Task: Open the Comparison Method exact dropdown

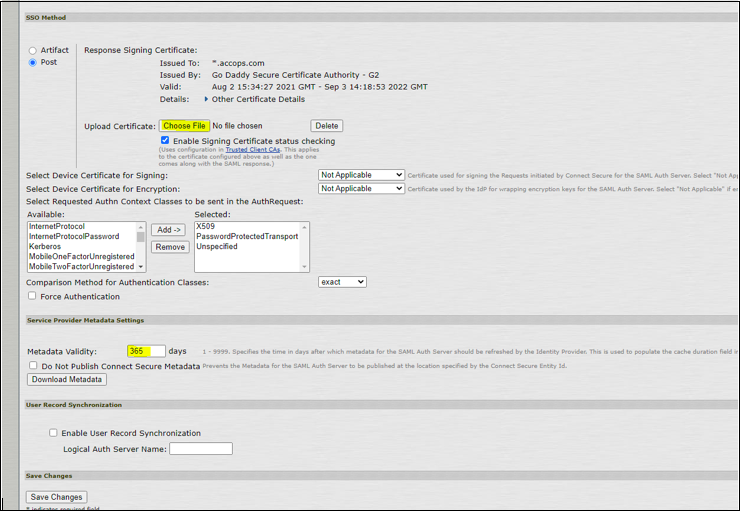Action: [x=342, y=282]
